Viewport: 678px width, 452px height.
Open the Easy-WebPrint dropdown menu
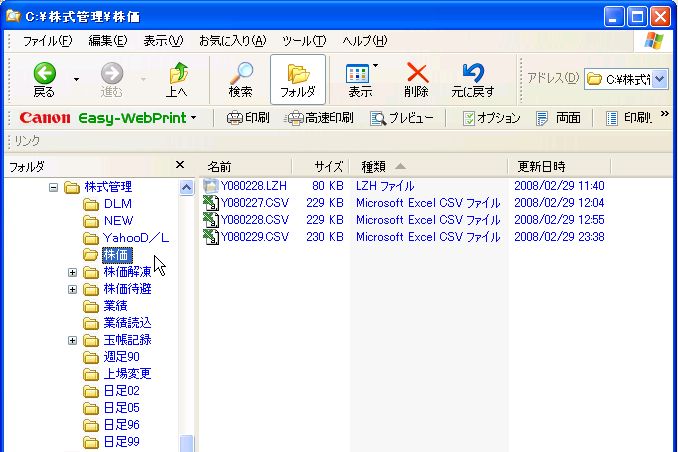pos(193,118)
